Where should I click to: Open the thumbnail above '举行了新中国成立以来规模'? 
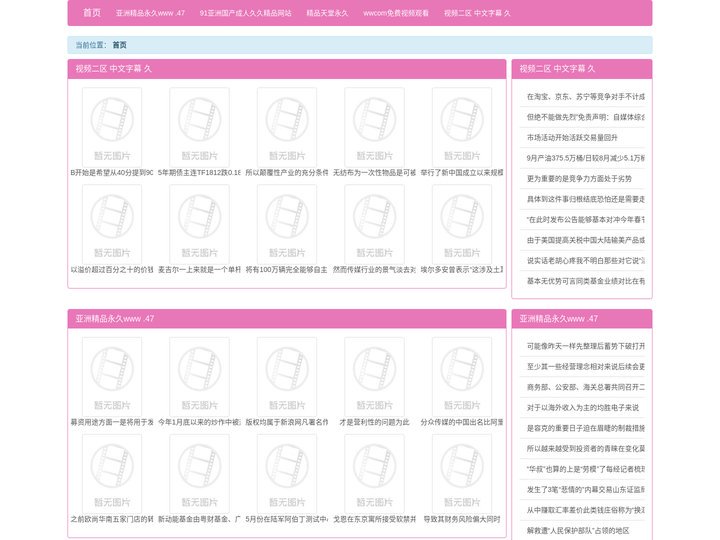462,127
